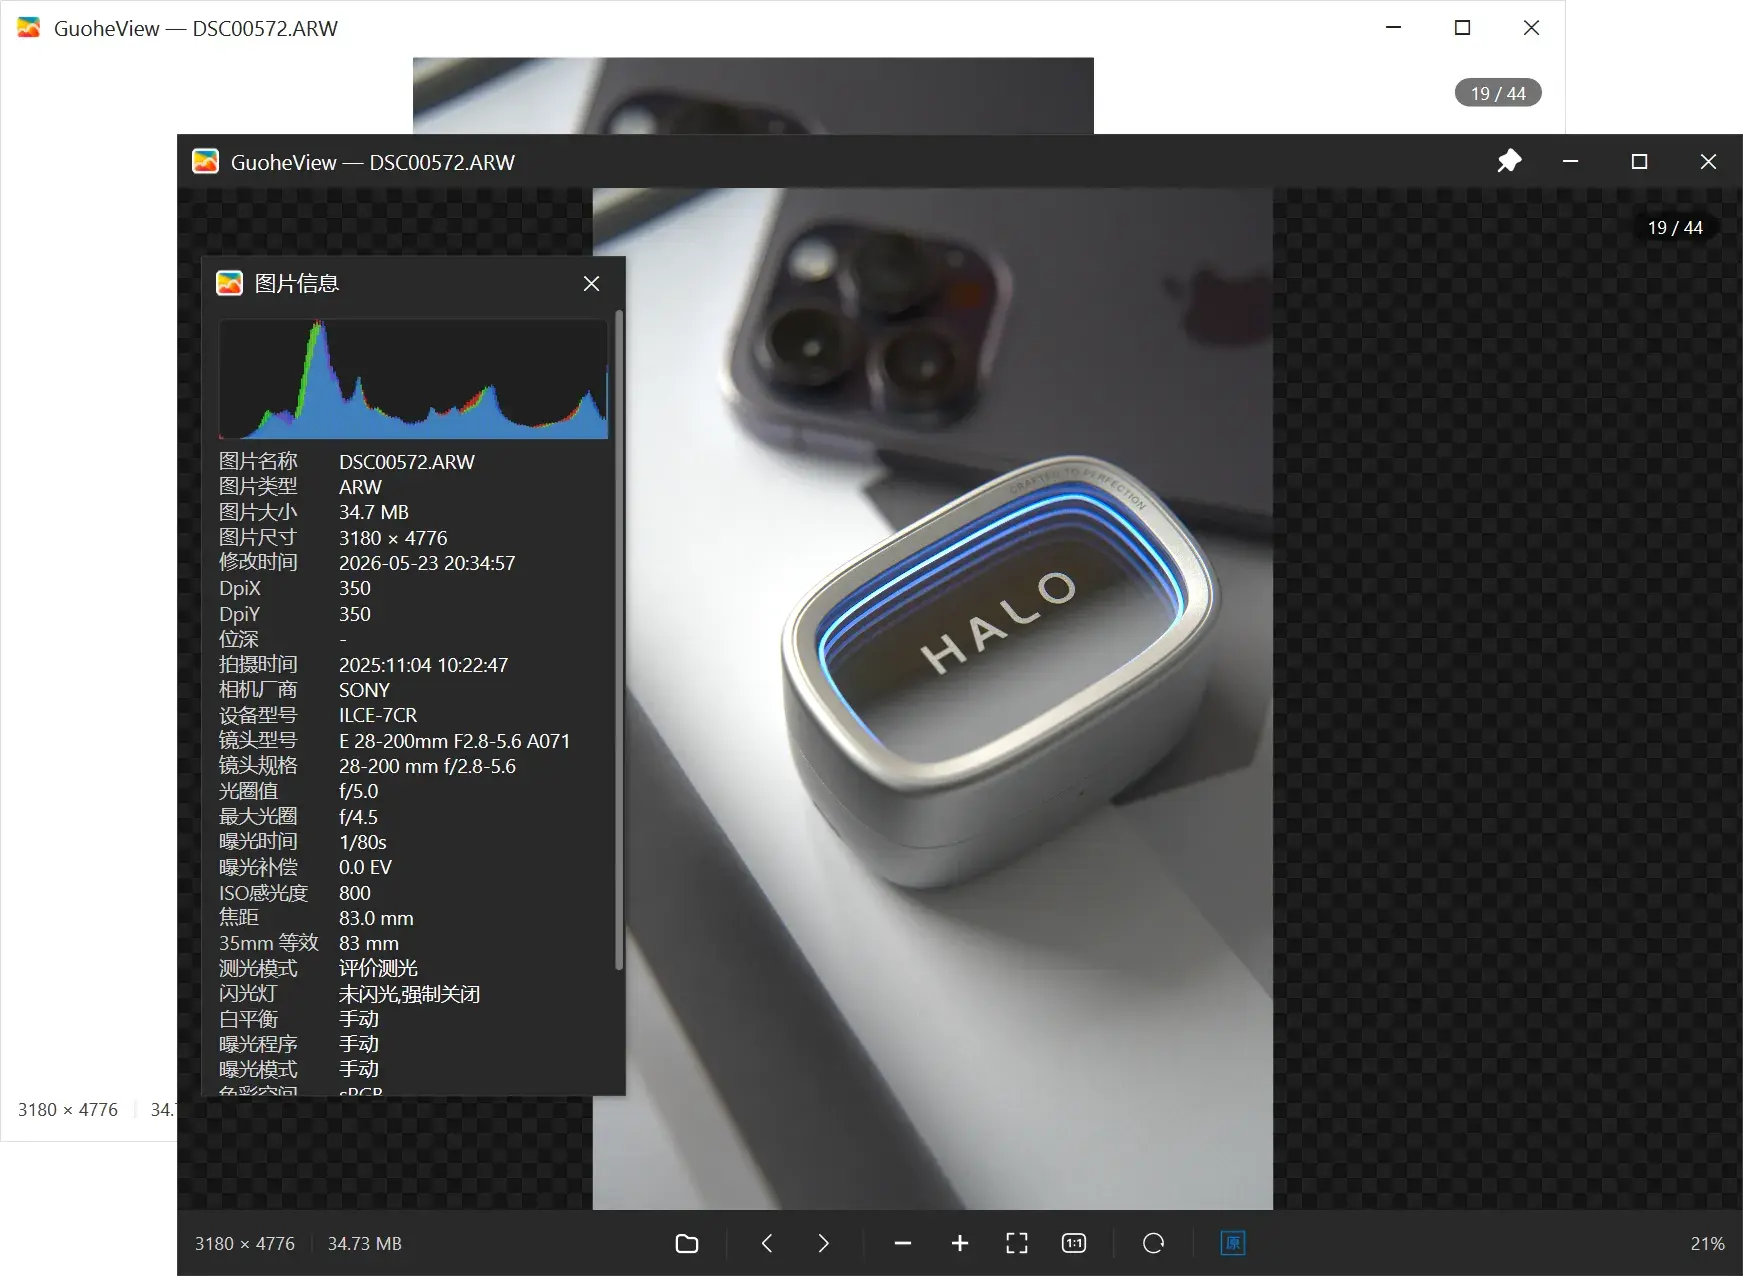Pin the front window on top
Viewport: 1743px width, 1276px height.
tap(1509, 161)
